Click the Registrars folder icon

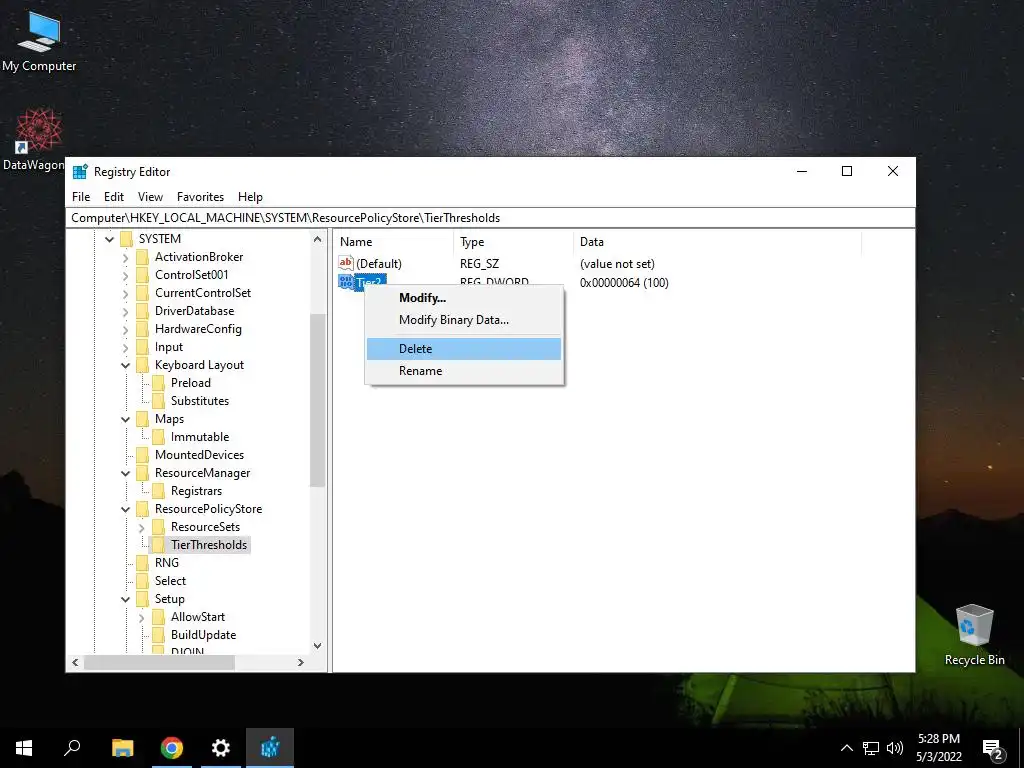159,491
